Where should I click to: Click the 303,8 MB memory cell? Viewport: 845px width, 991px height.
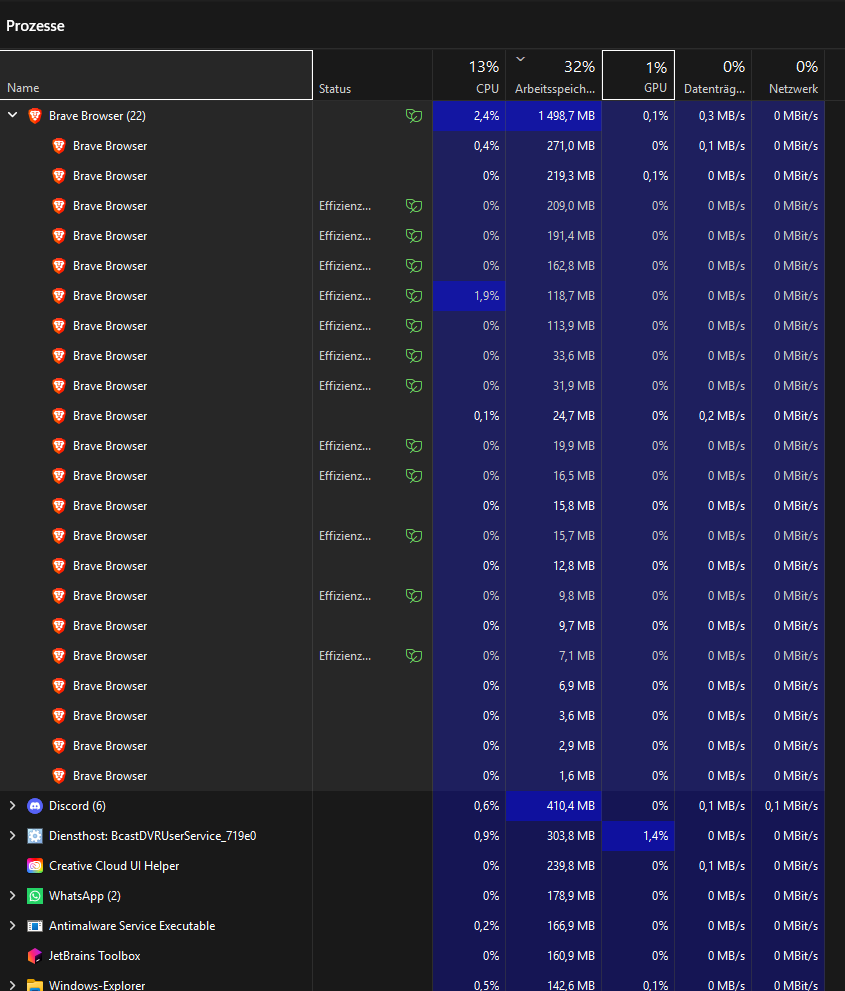pos(554,836)
